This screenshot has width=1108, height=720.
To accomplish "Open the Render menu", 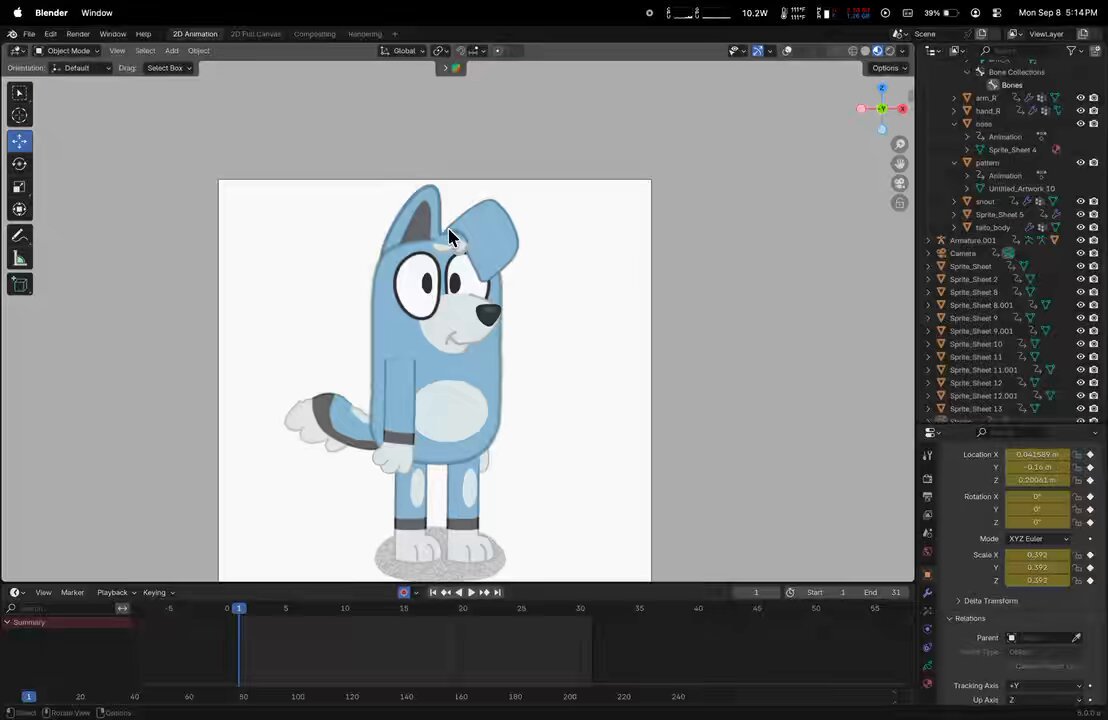I will point(78,34).
